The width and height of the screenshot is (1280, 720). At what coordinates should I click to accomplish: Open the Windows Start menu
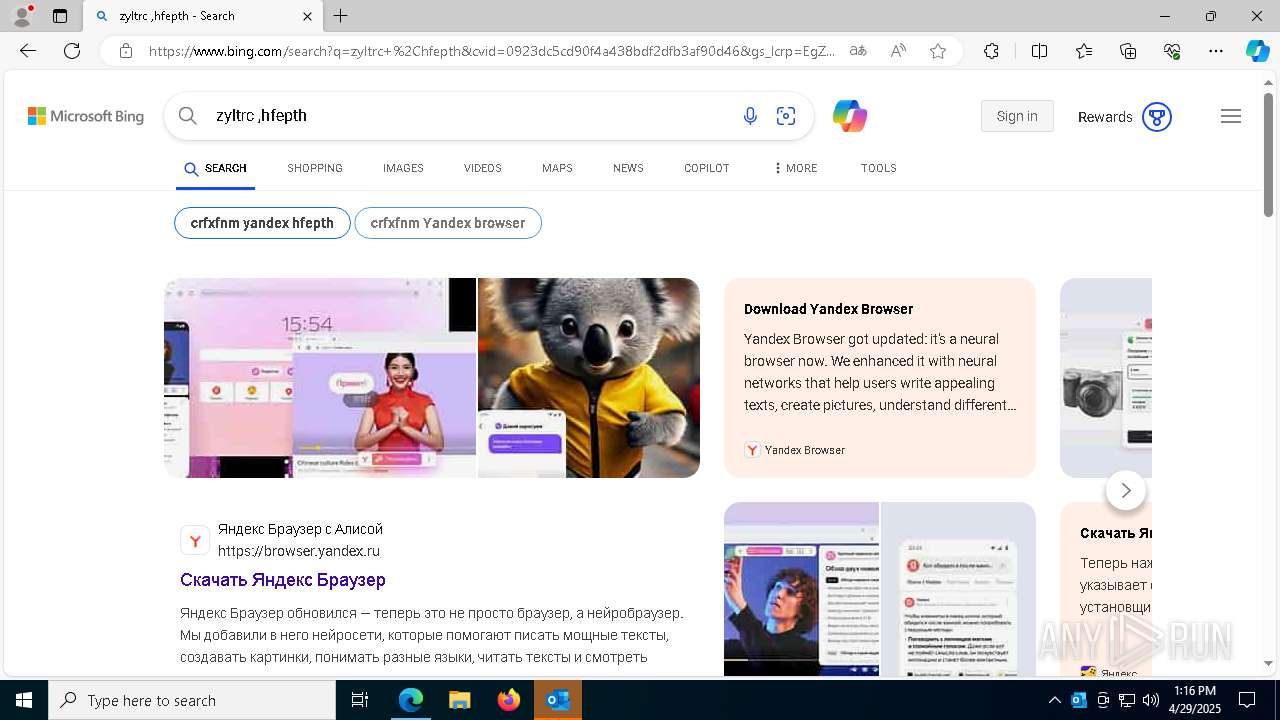(24, 700)
